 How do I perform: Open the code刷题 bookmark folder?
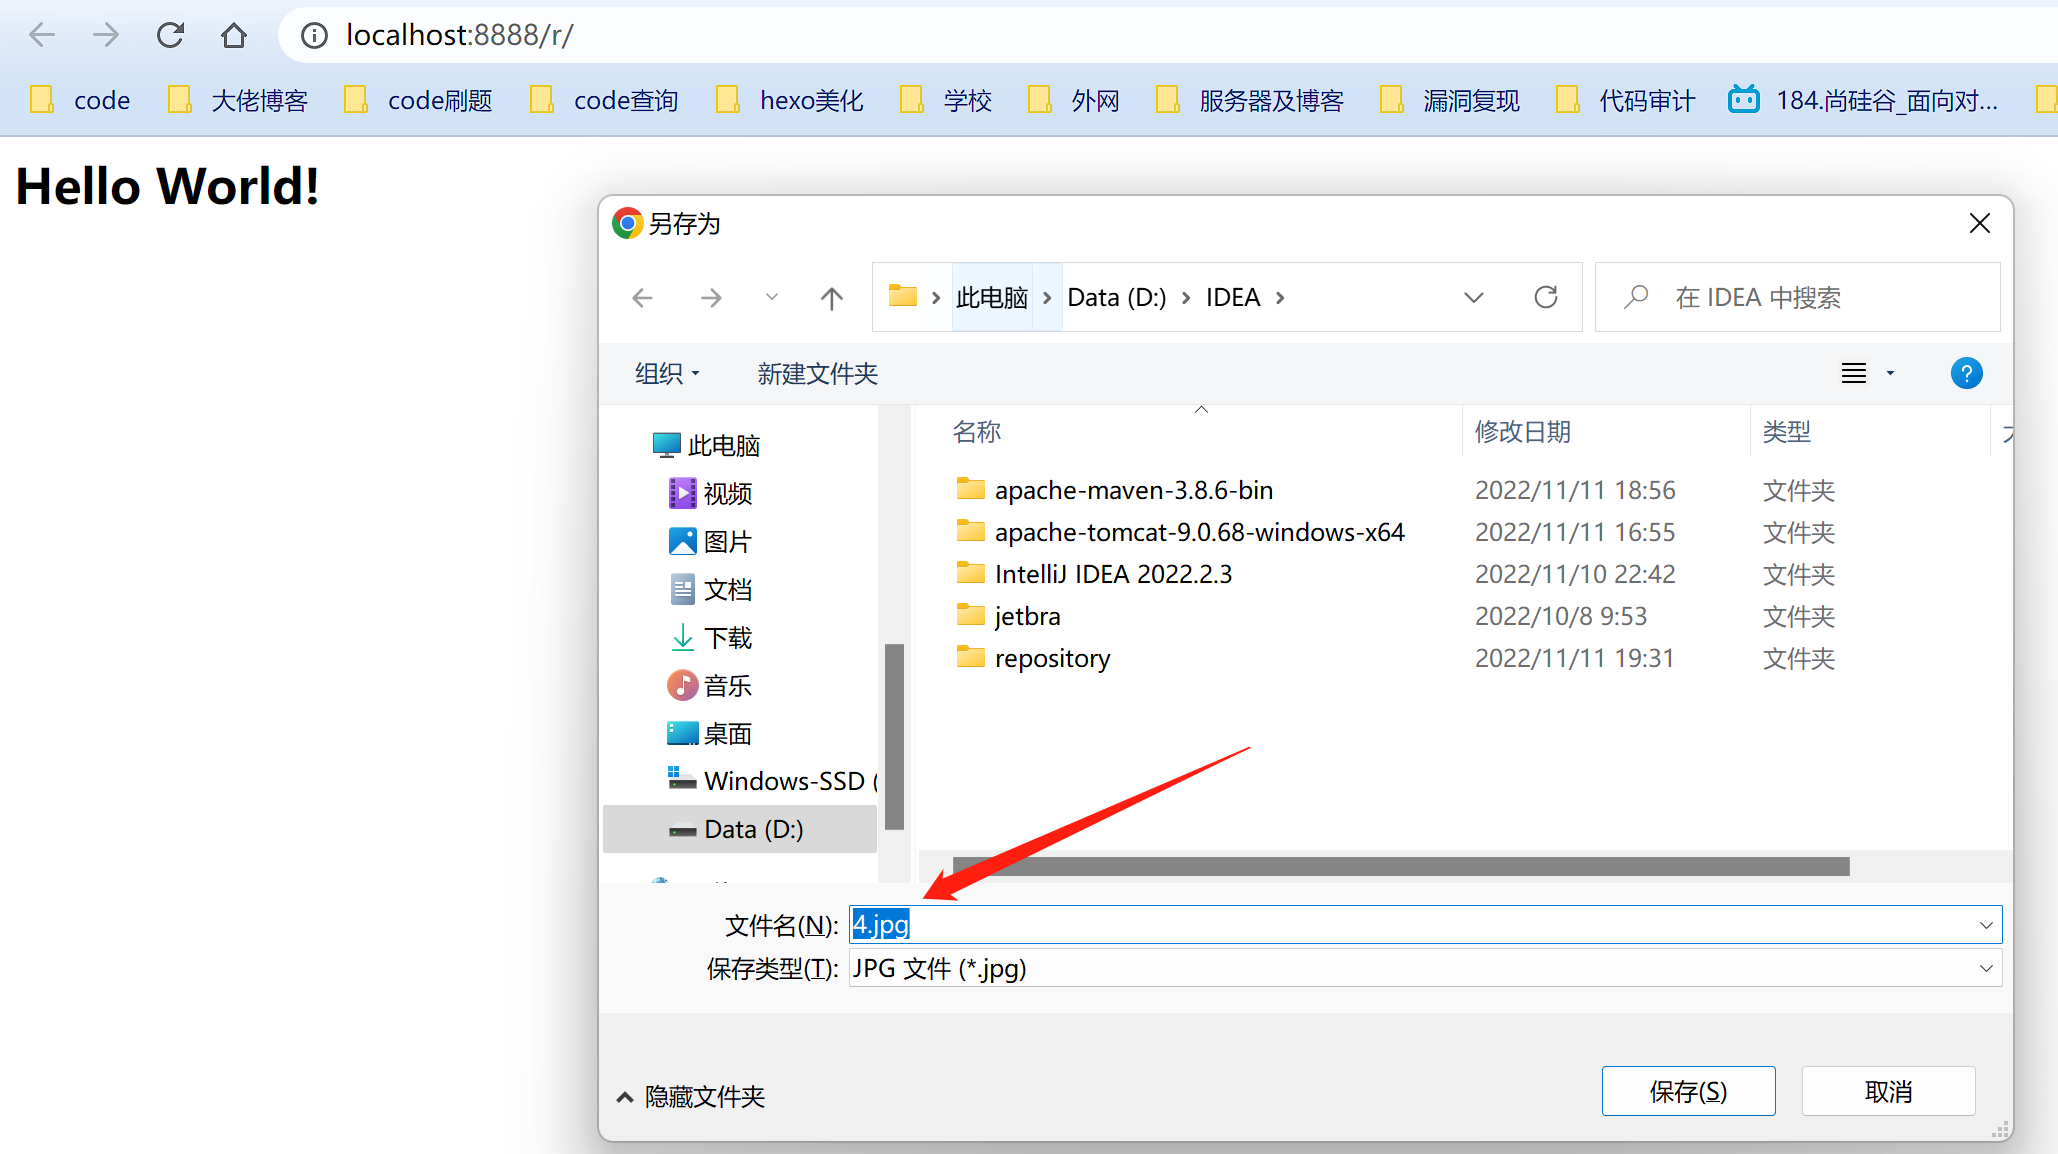click(418, 100)
